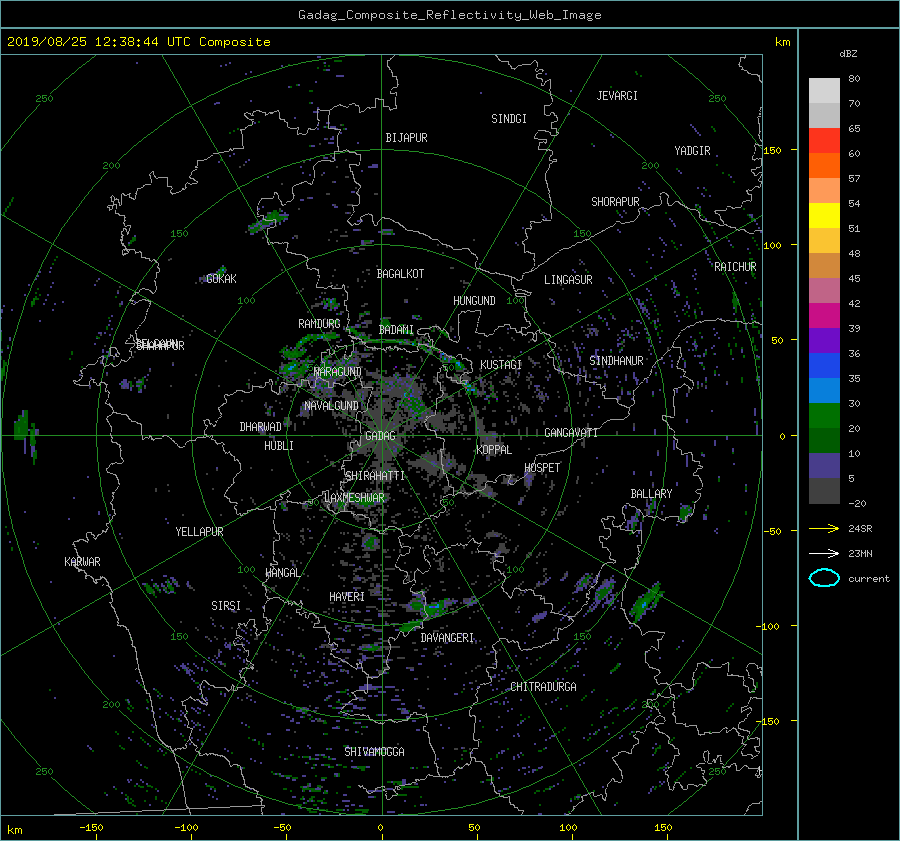Click the -100 km right axis tick

pos(770,626)
